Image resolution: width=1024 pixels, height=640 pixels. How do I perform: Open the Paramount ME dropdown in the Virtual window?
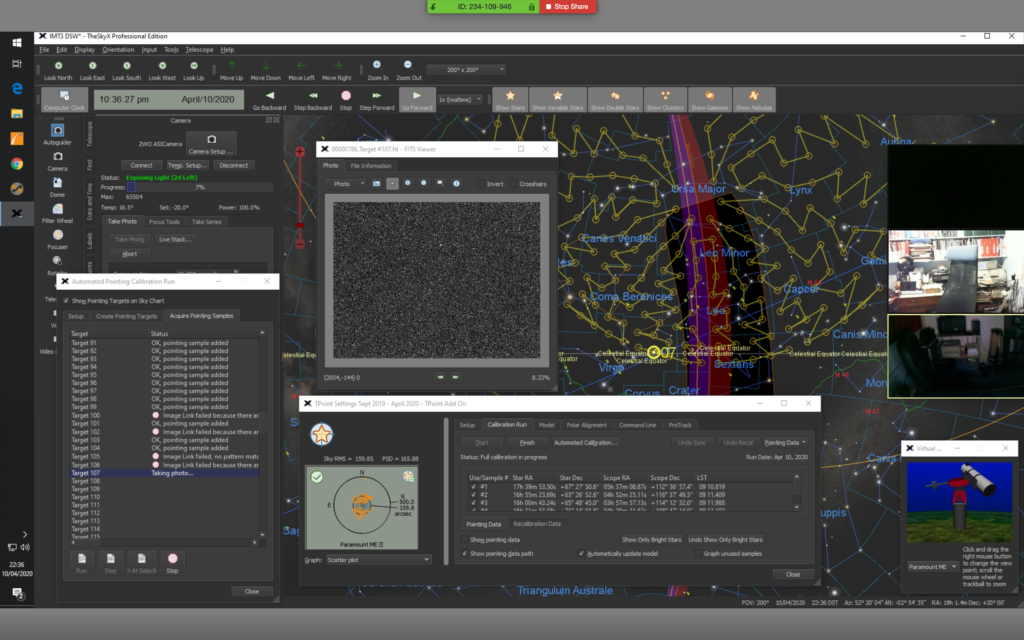[933, 566]
